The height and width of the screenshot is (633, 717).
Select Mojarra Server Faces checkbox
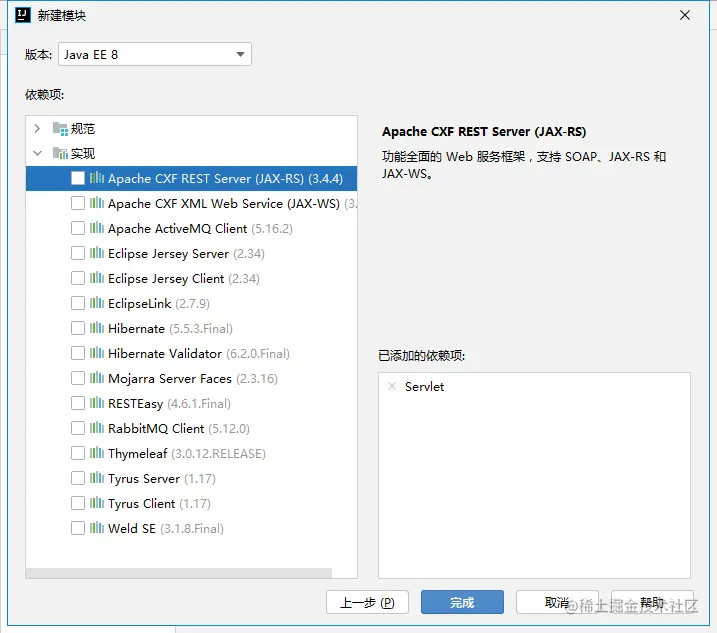click(x=78, y=378)
